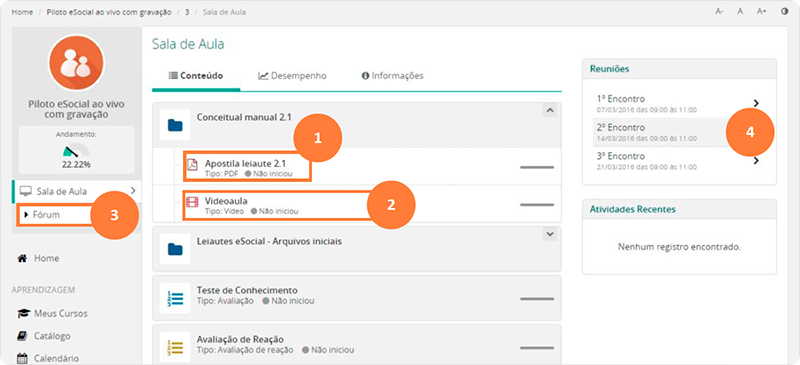
Task: Switch to the Desempenho tab
Action: [x=292, y=76]
